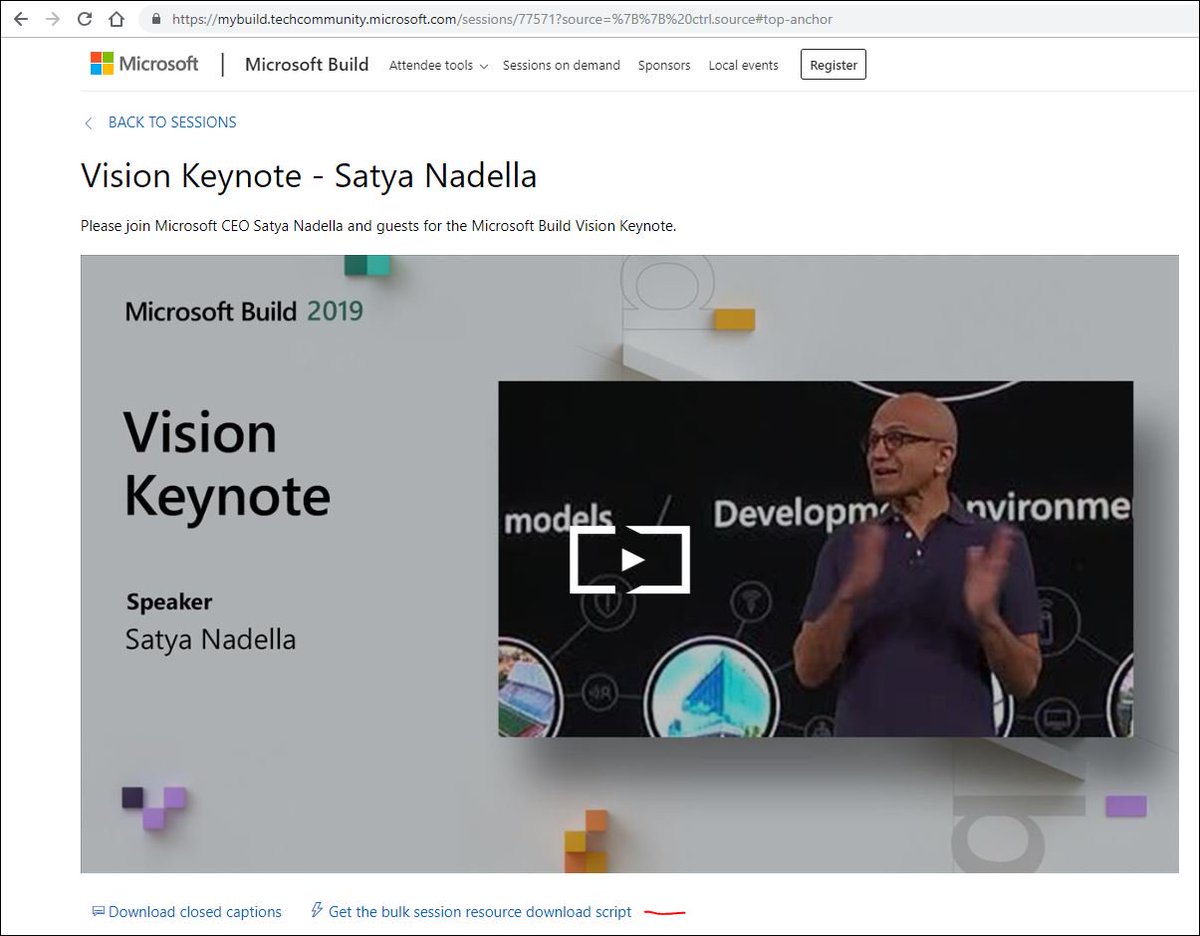
Task: Open Microsoft Build home link
Action: 306,64
